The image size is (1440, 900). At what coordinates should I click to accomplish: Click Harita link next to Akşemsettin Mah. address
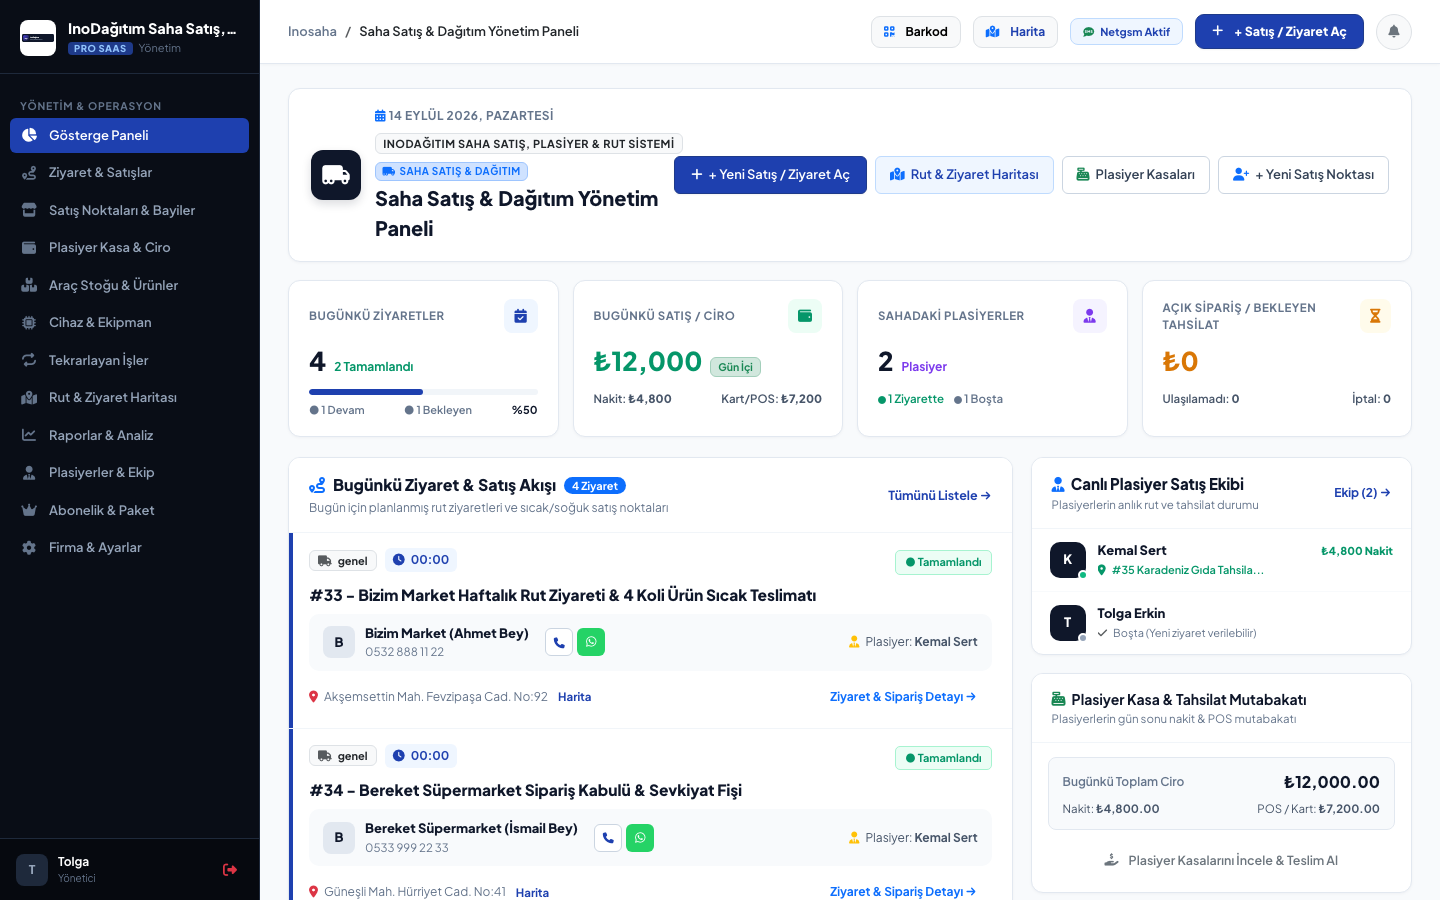click(574, 697)
